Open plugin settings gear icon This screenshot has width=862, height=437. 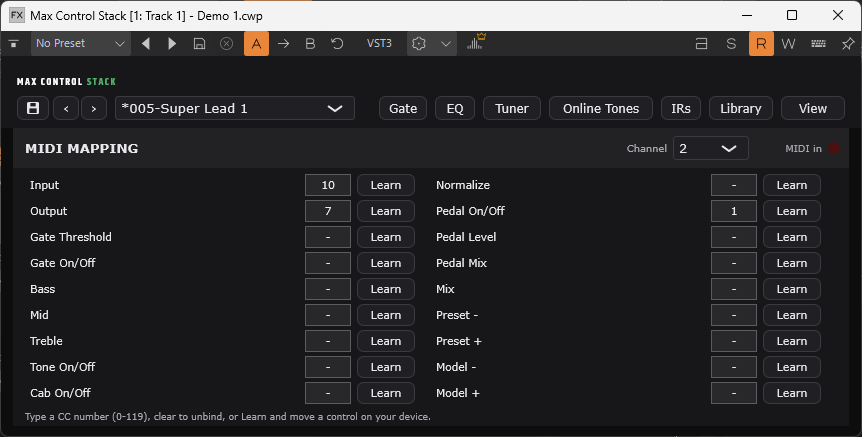419,43
